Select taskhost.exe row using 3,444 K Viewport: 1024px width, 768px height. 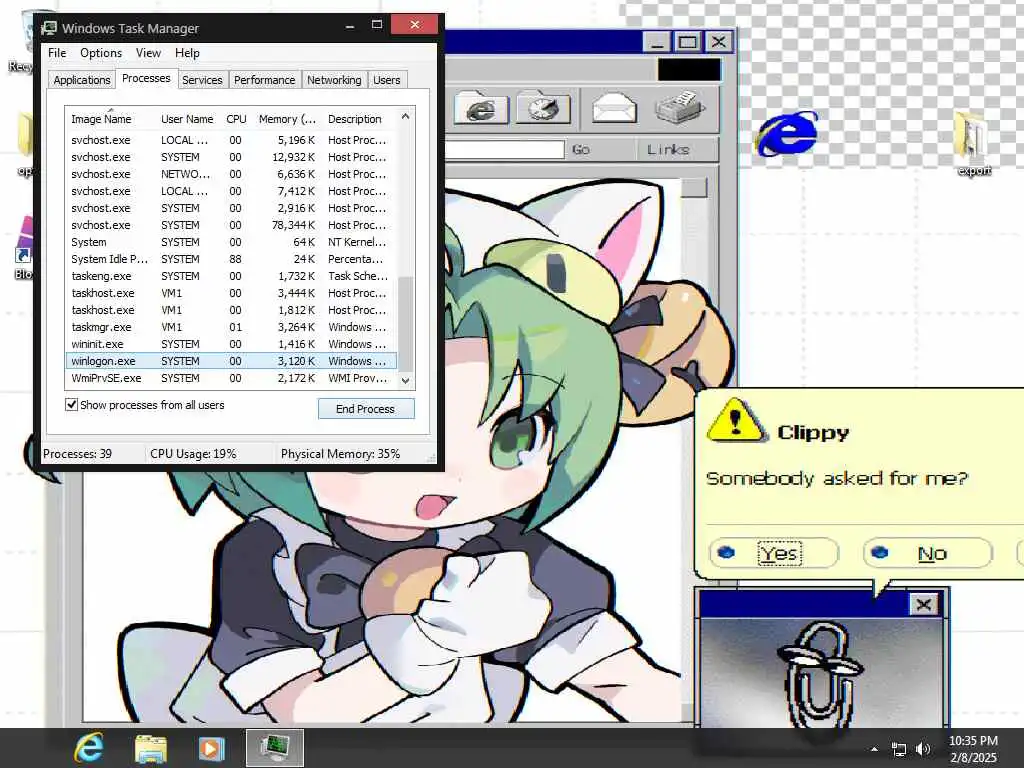click(x=231, y=293)
